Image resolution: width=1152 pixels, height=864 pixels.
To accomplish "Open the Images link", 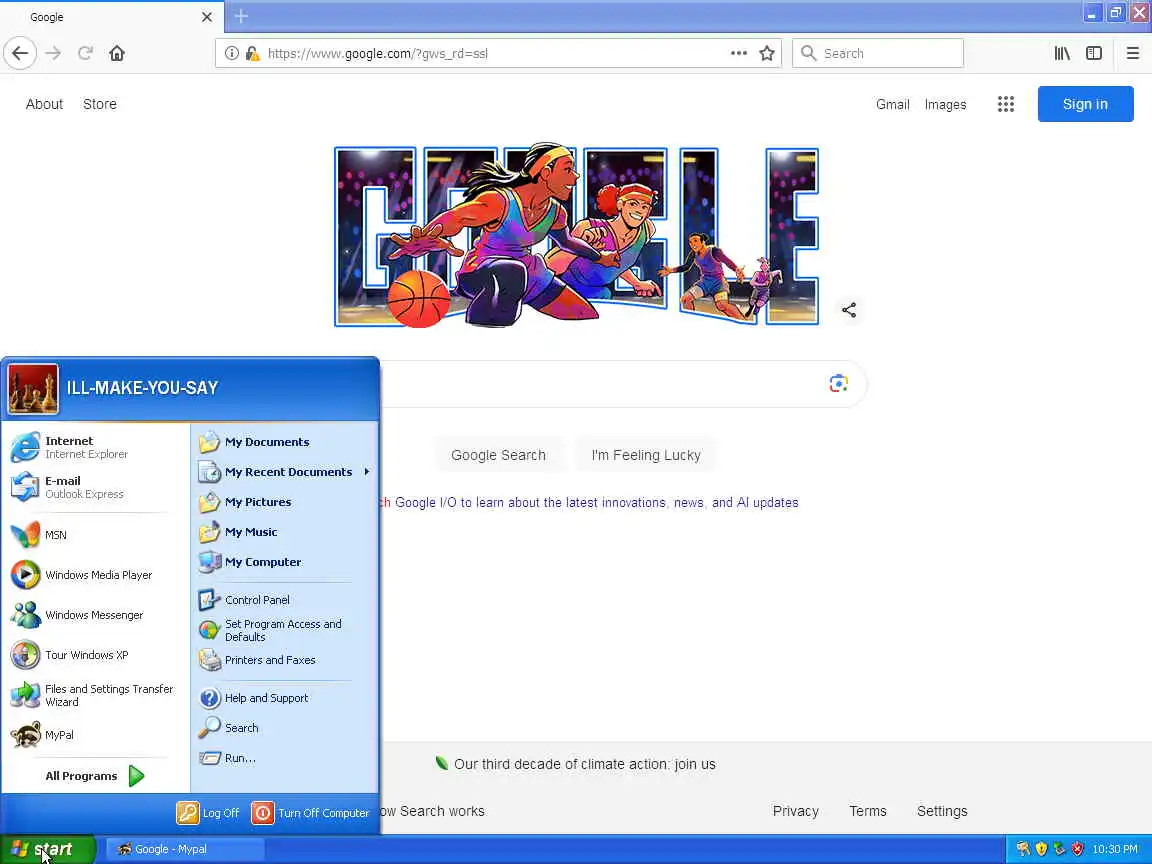I will coord(945,104).
